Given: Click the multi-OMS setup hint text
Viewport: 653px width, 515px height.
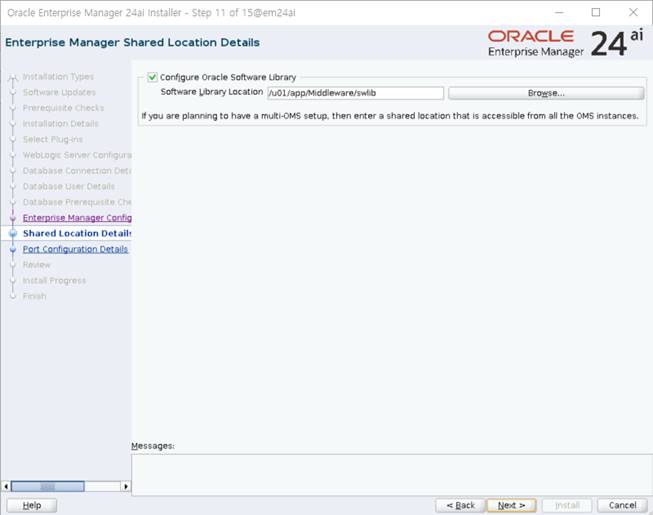Looking at the screenshot, I should click(390, 116).
